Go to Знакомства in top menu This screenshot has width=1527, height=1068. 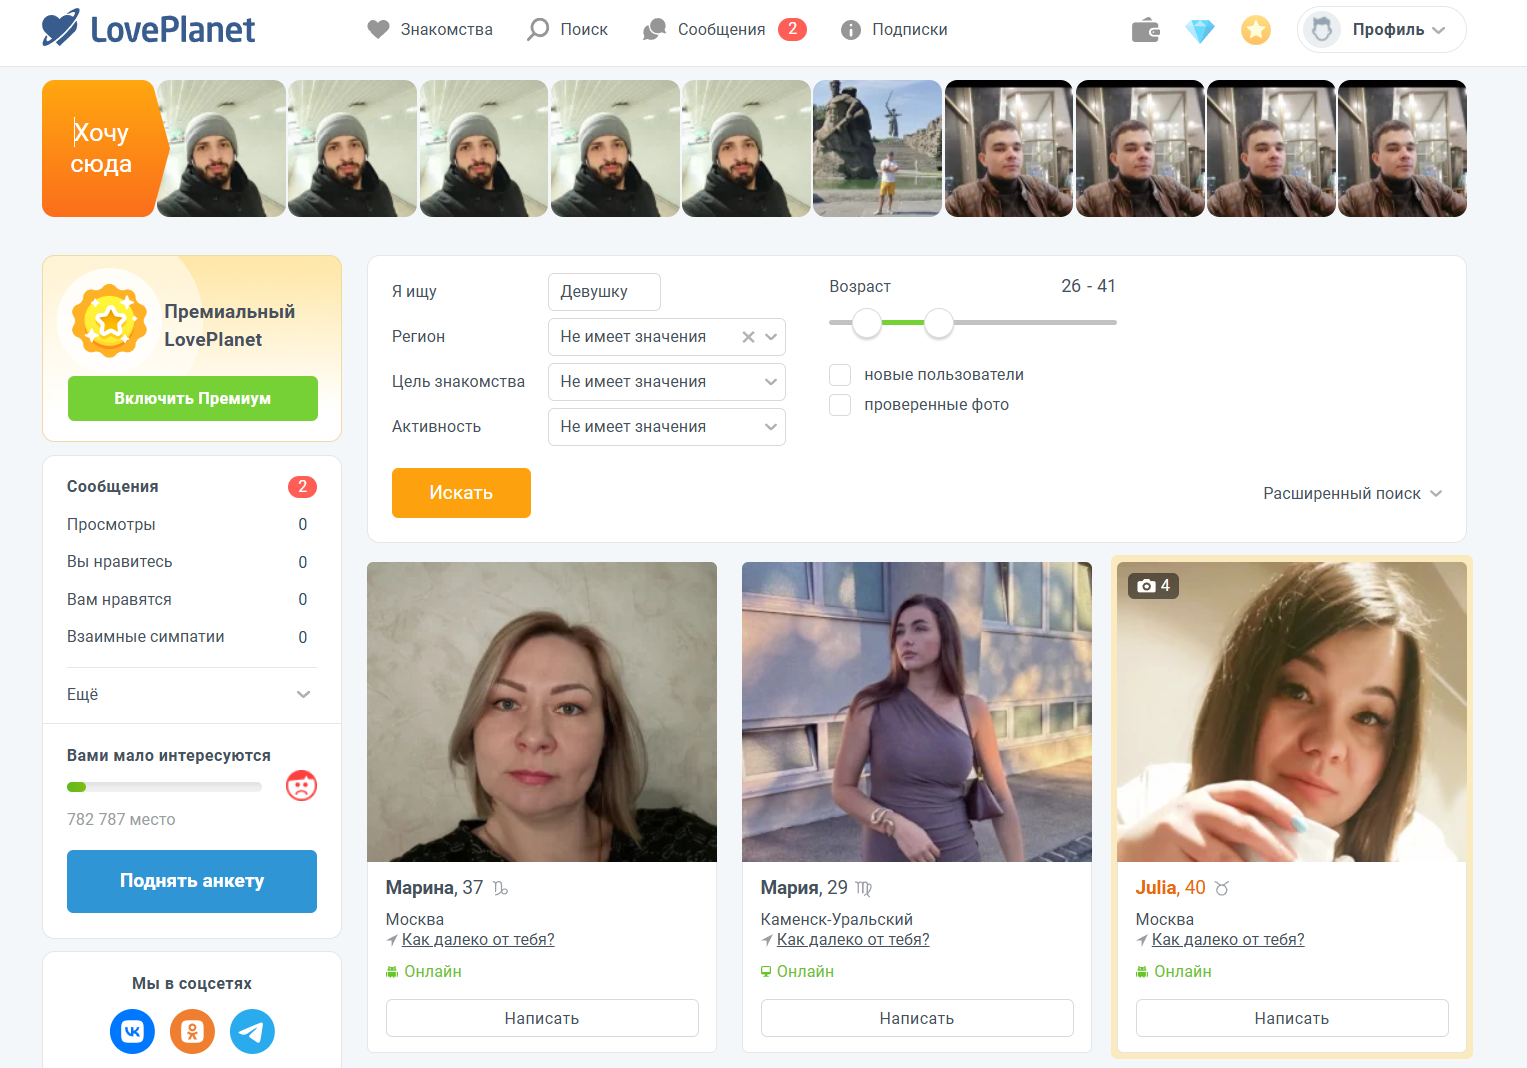430,30
